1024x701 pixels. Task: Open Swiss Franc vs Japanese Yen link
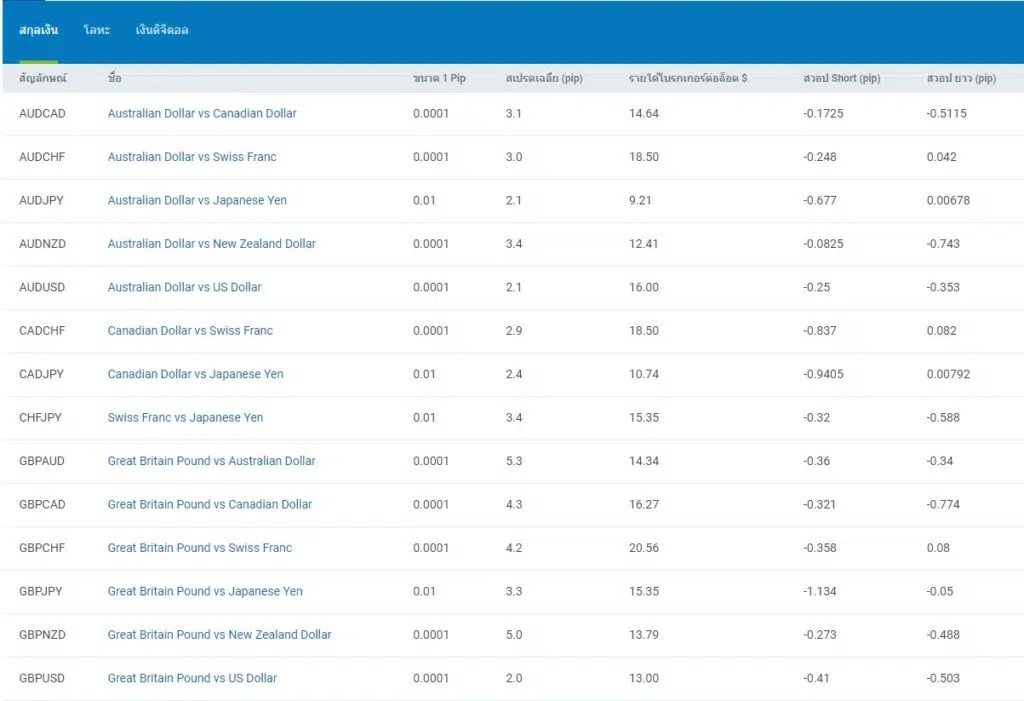click(185, 417)
